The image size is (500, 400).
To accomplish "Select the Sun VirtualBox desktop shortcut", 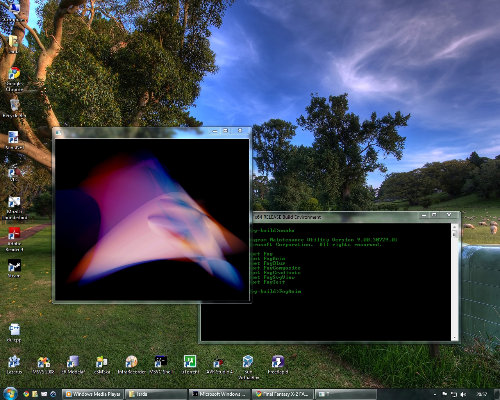I will (x=248, y=367).
